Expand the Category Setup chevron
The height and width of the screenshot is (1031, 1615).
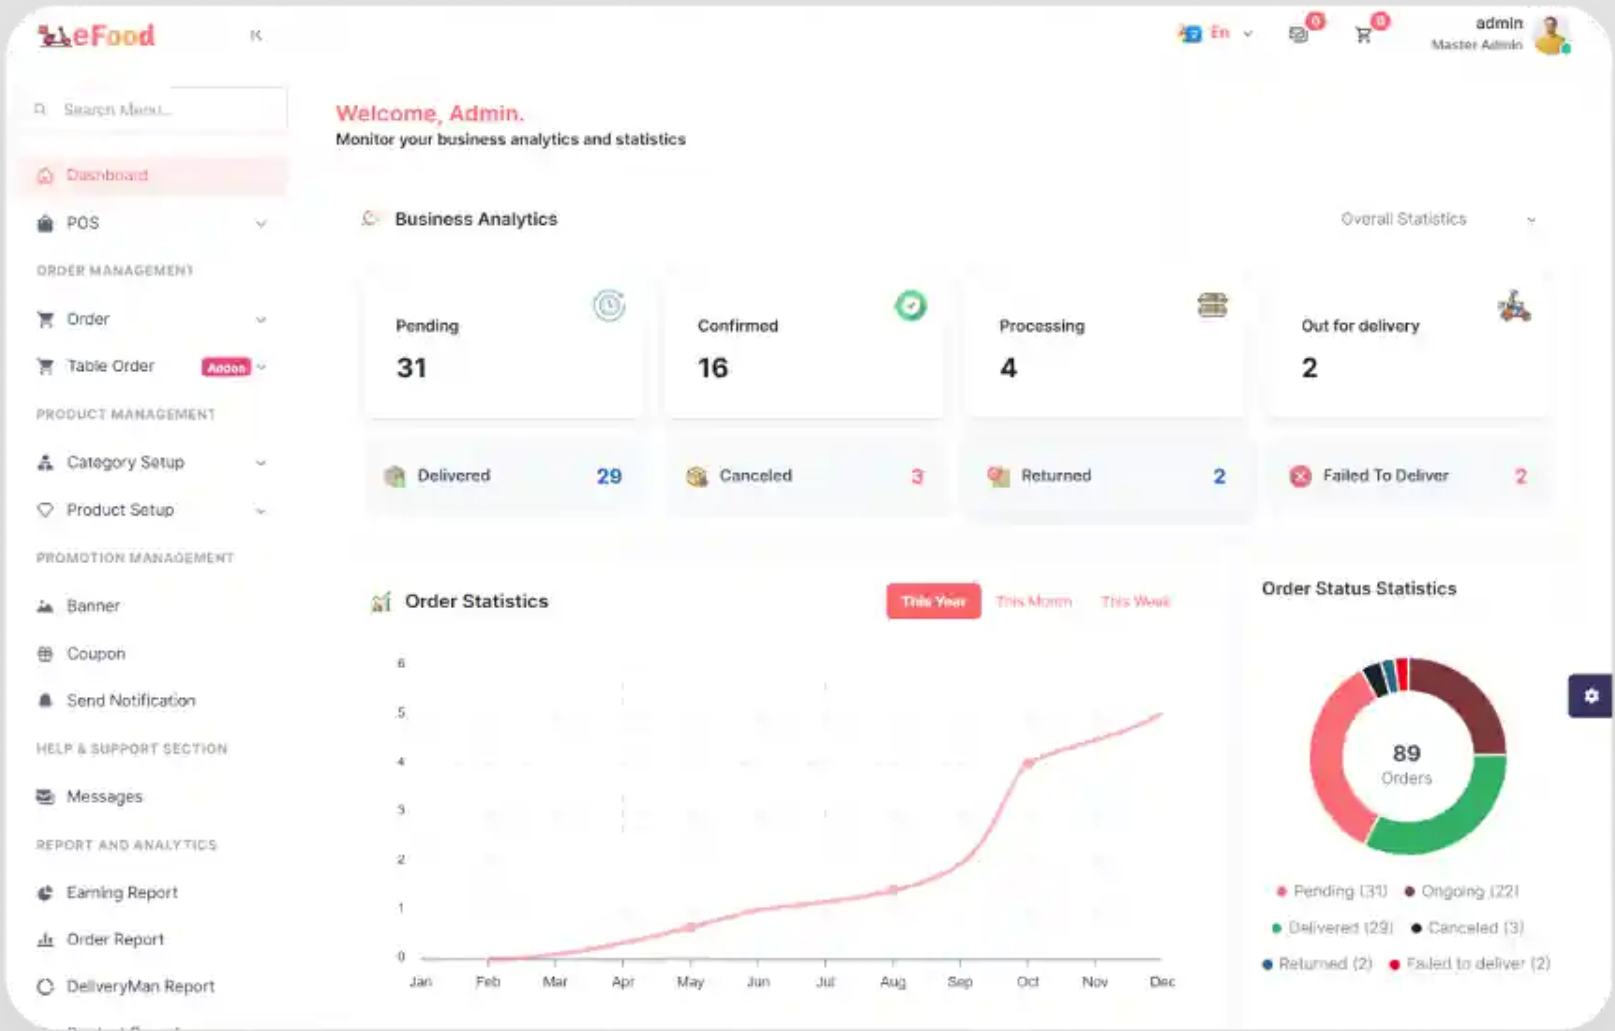(x=261, y=463)
